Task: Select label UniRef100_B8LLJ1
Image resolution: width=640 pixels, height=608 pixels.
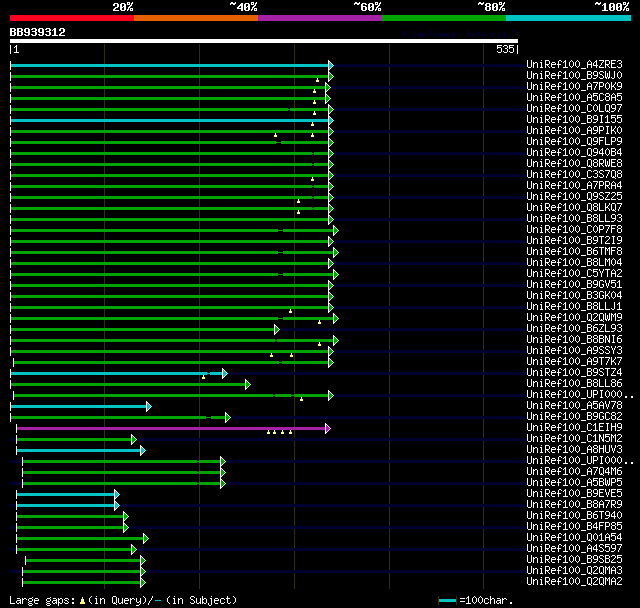Action: [x=574, y=307]
